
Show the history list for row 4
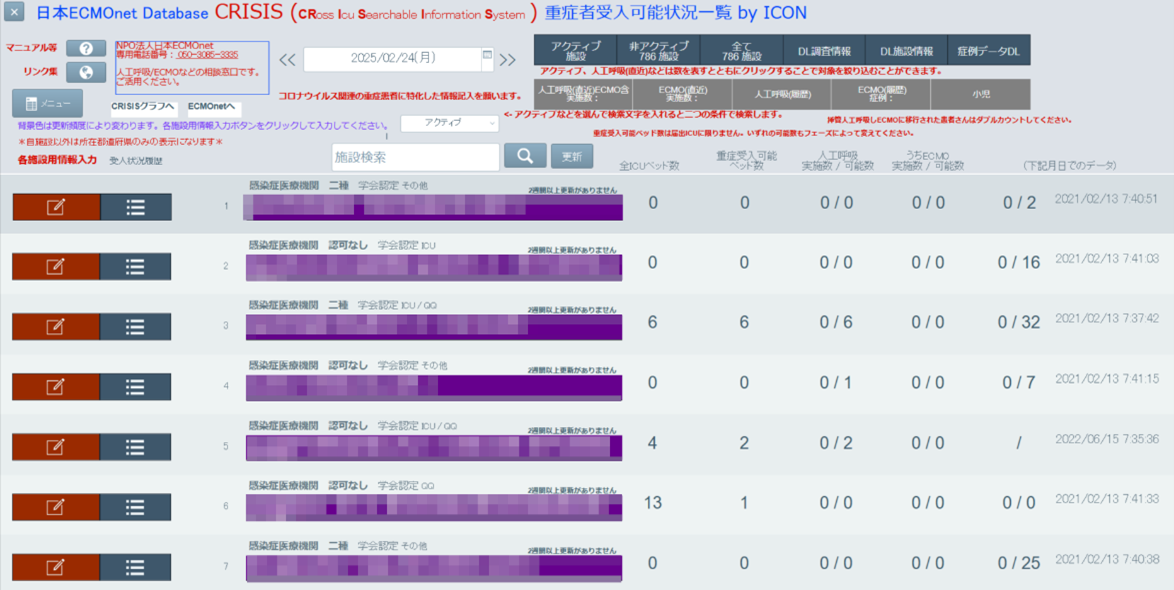[136, 386]
